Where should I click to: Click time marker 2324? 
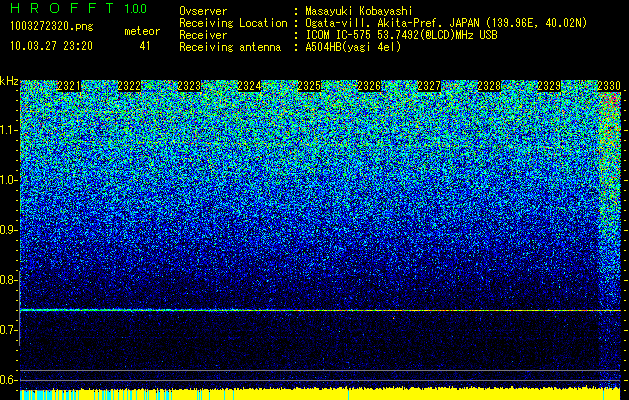pos(250,86)
